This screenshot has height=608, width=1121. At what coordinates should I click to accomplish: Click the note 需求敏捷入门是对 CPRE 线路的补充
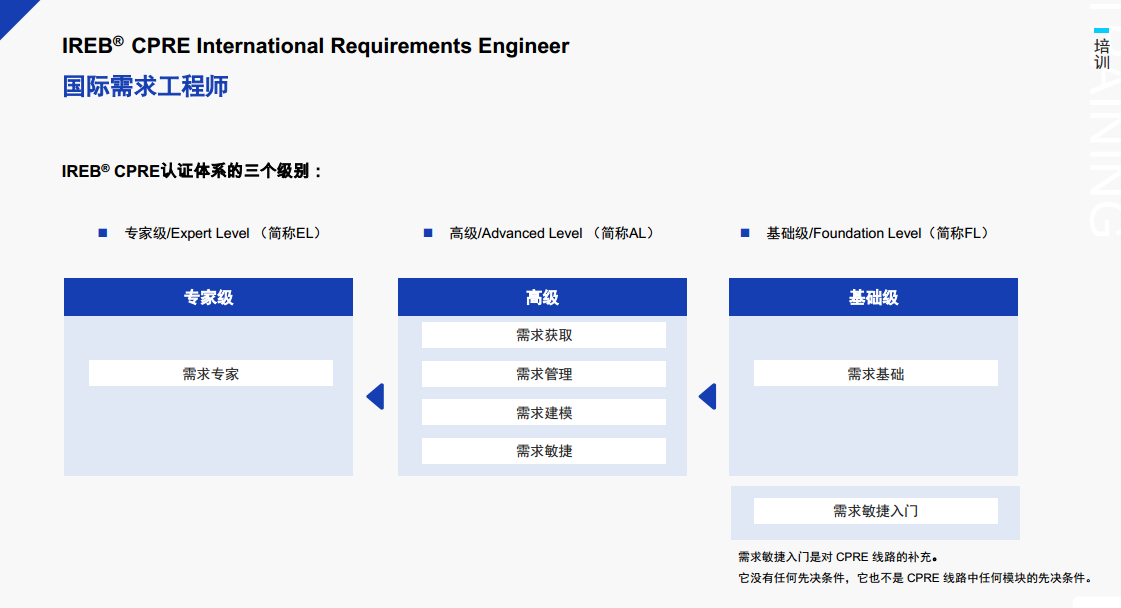[837, 557]
